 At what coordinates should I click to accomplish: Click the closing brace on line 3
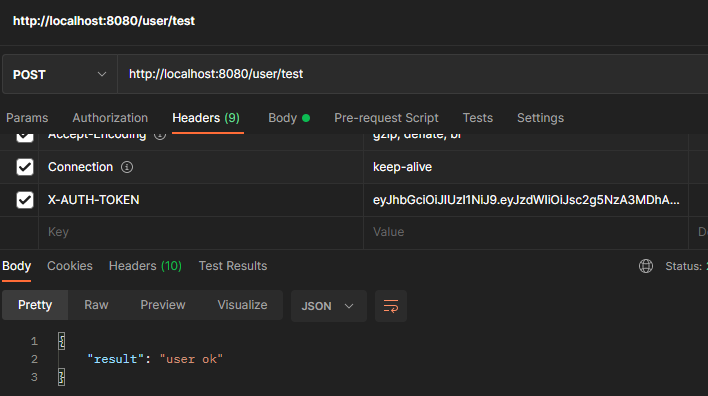(x=62, y=377)
